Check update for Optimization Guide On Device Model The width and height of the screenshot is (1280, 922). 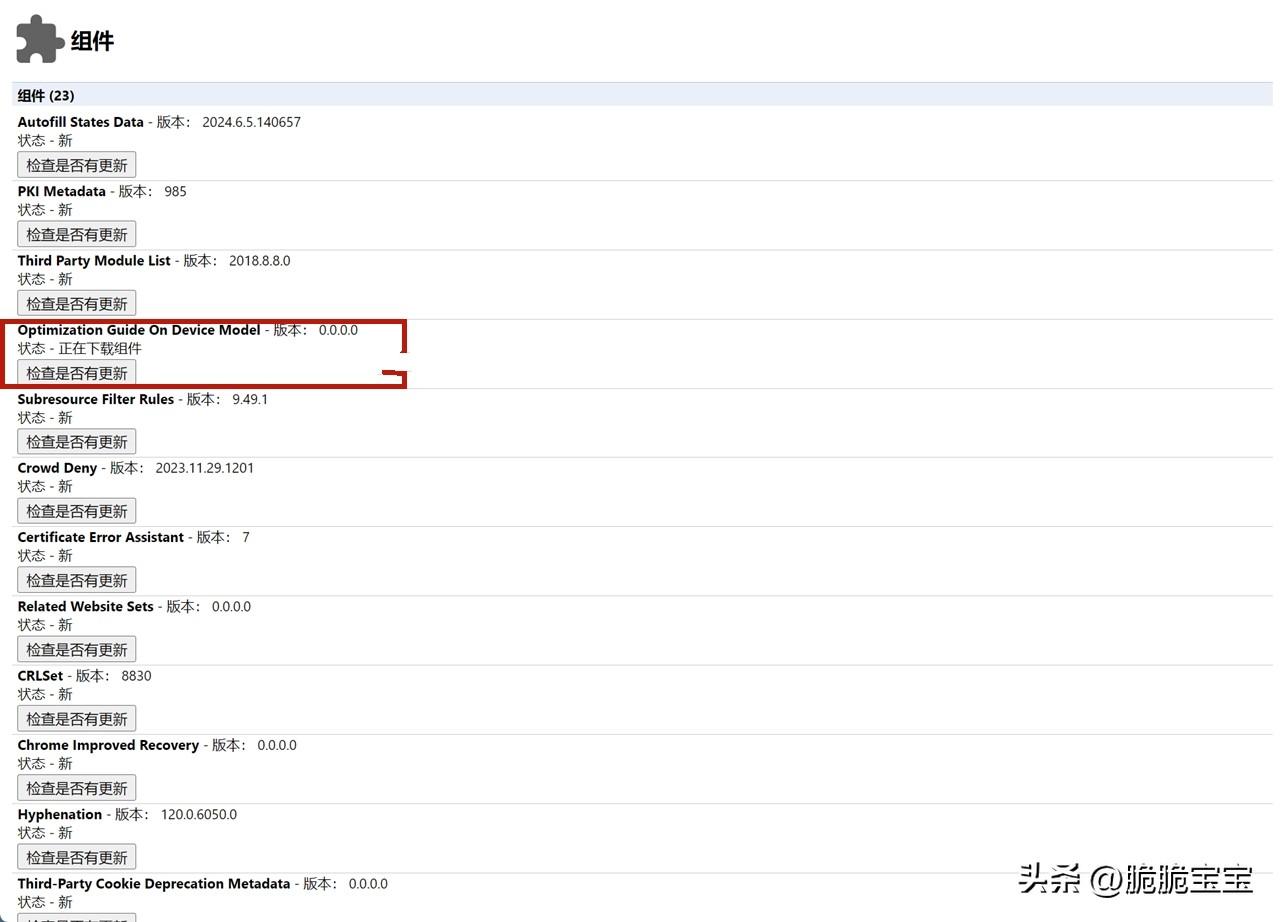coord(77,373)
